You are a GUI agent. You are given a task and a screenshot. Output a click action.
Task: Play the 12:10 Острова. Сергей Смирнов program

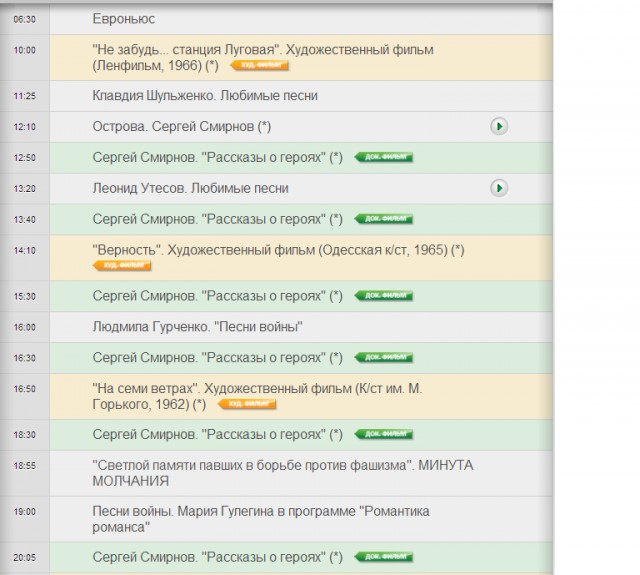click(498, 127)
